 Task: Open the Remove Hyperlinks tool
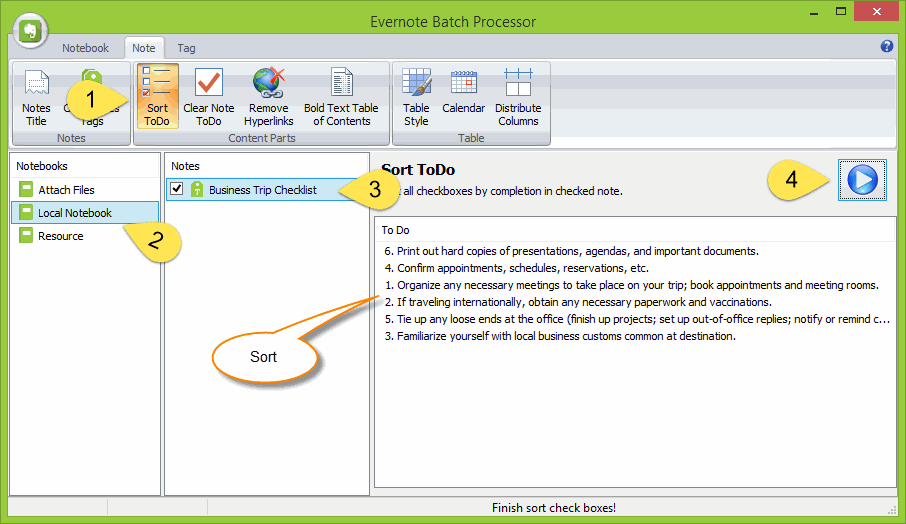[x=269, y=96]
